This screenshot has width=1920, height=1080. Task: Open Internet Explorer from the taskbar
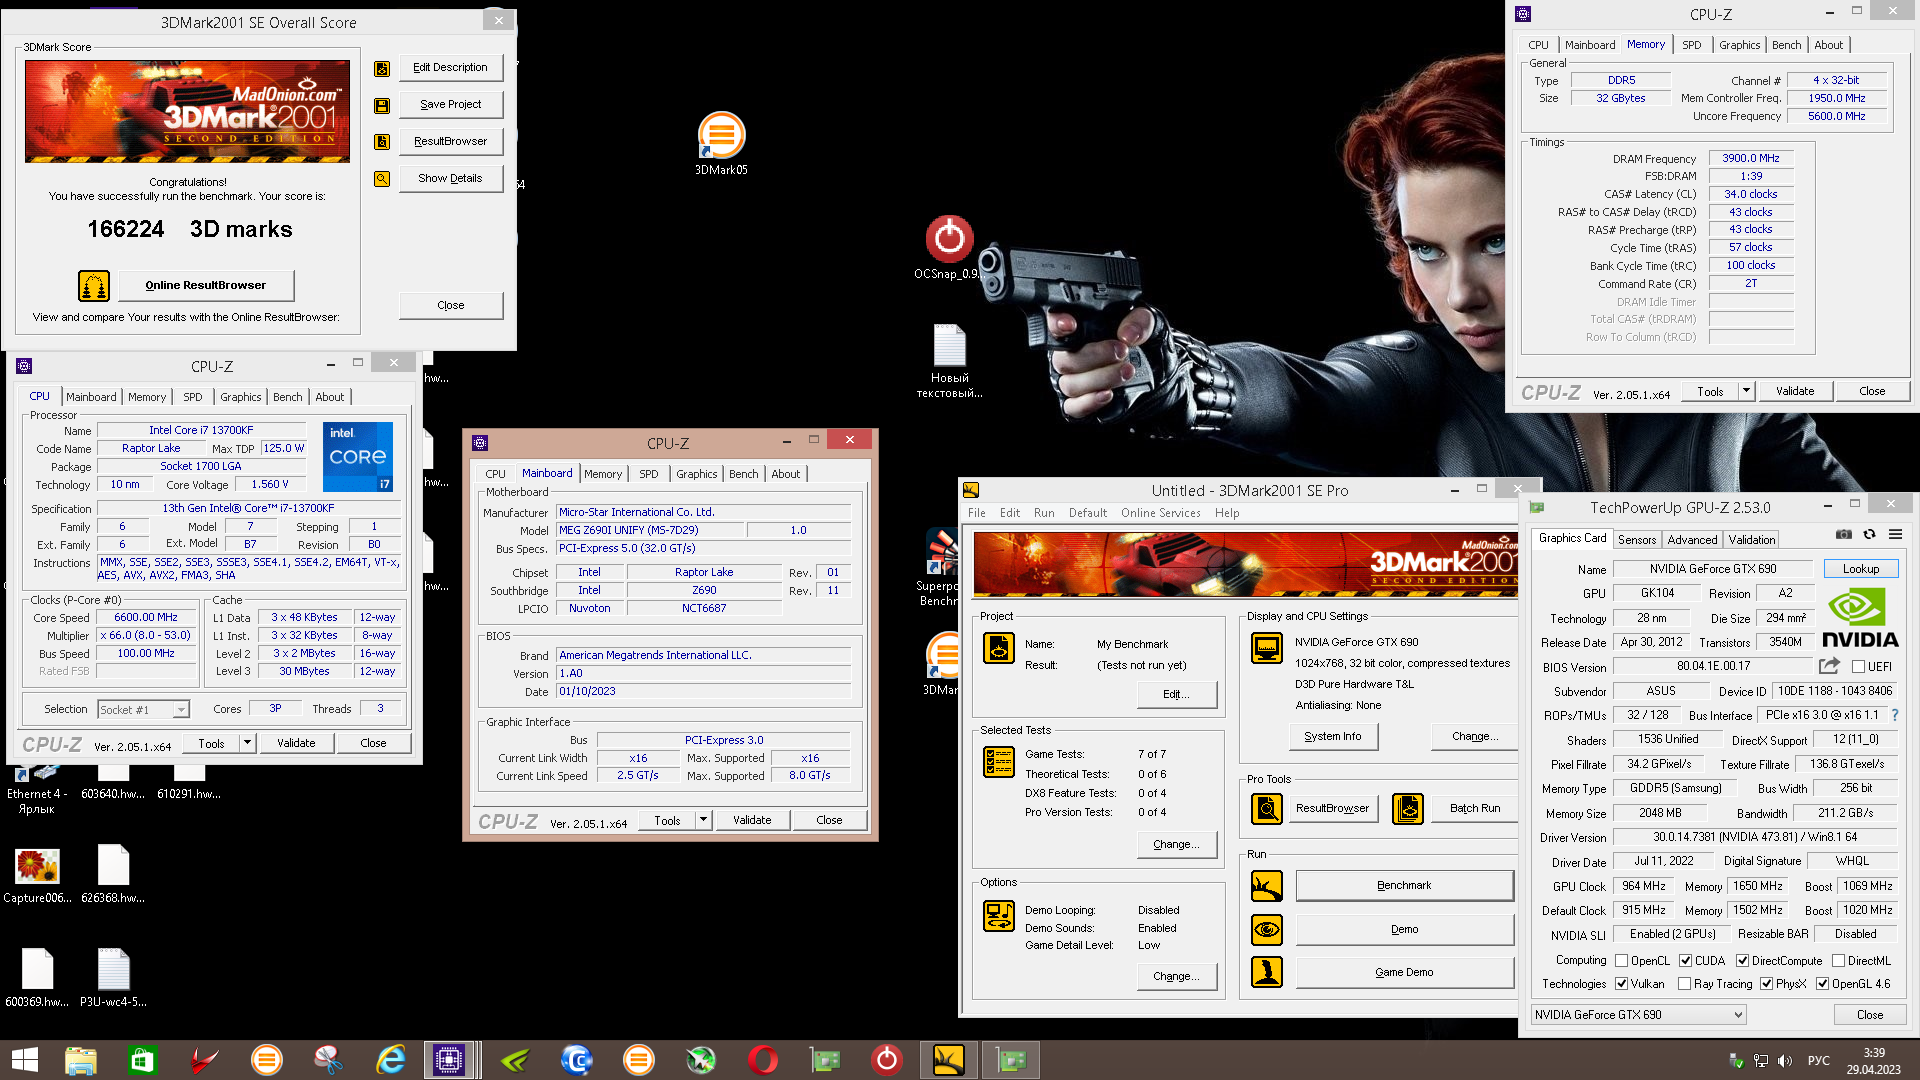(x=390, y=1059)
